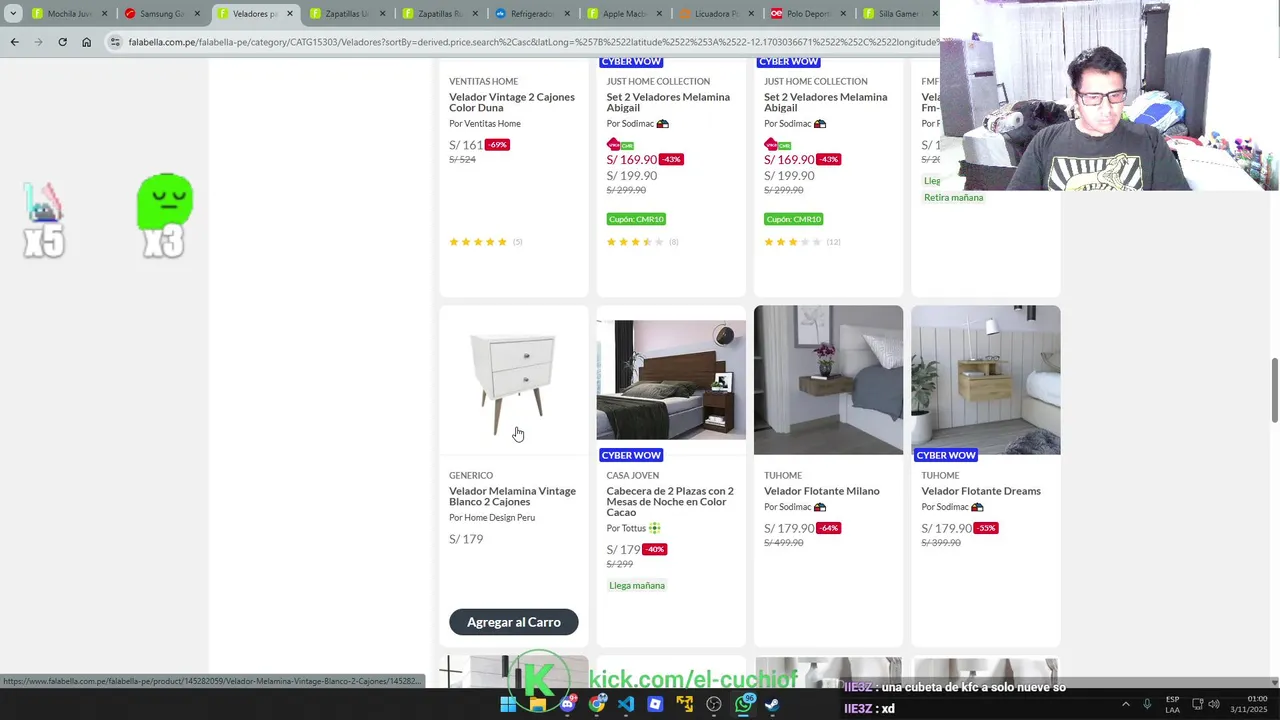The image size is (1280, 720).
Task: Open Roblox from the taskbar
Action: (655, 704)
